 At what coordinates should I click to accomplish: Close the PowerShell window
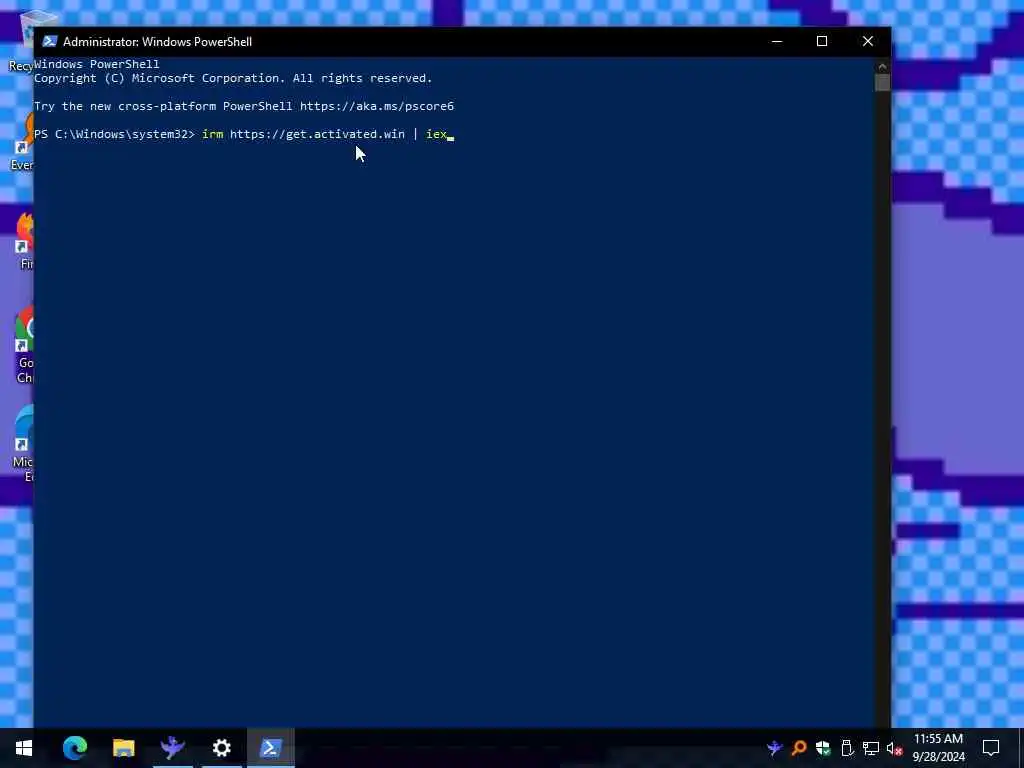868,41
